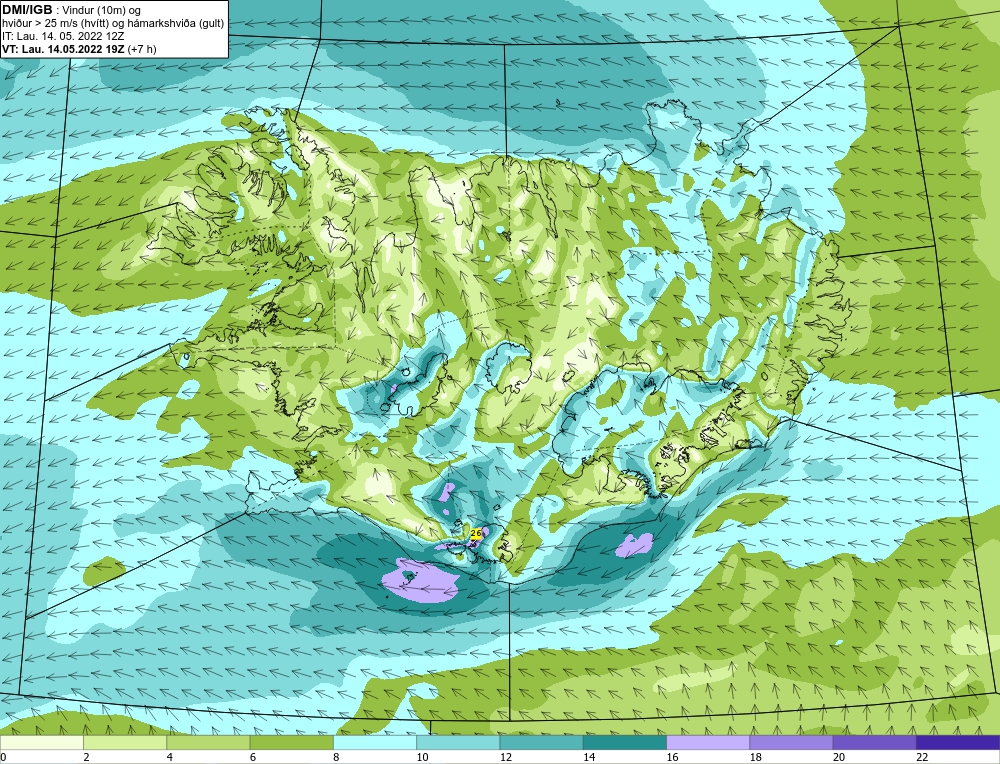
Task: Select legend swatch between 18 and 20
Action: pyautogui.click(x=791, y=742)
